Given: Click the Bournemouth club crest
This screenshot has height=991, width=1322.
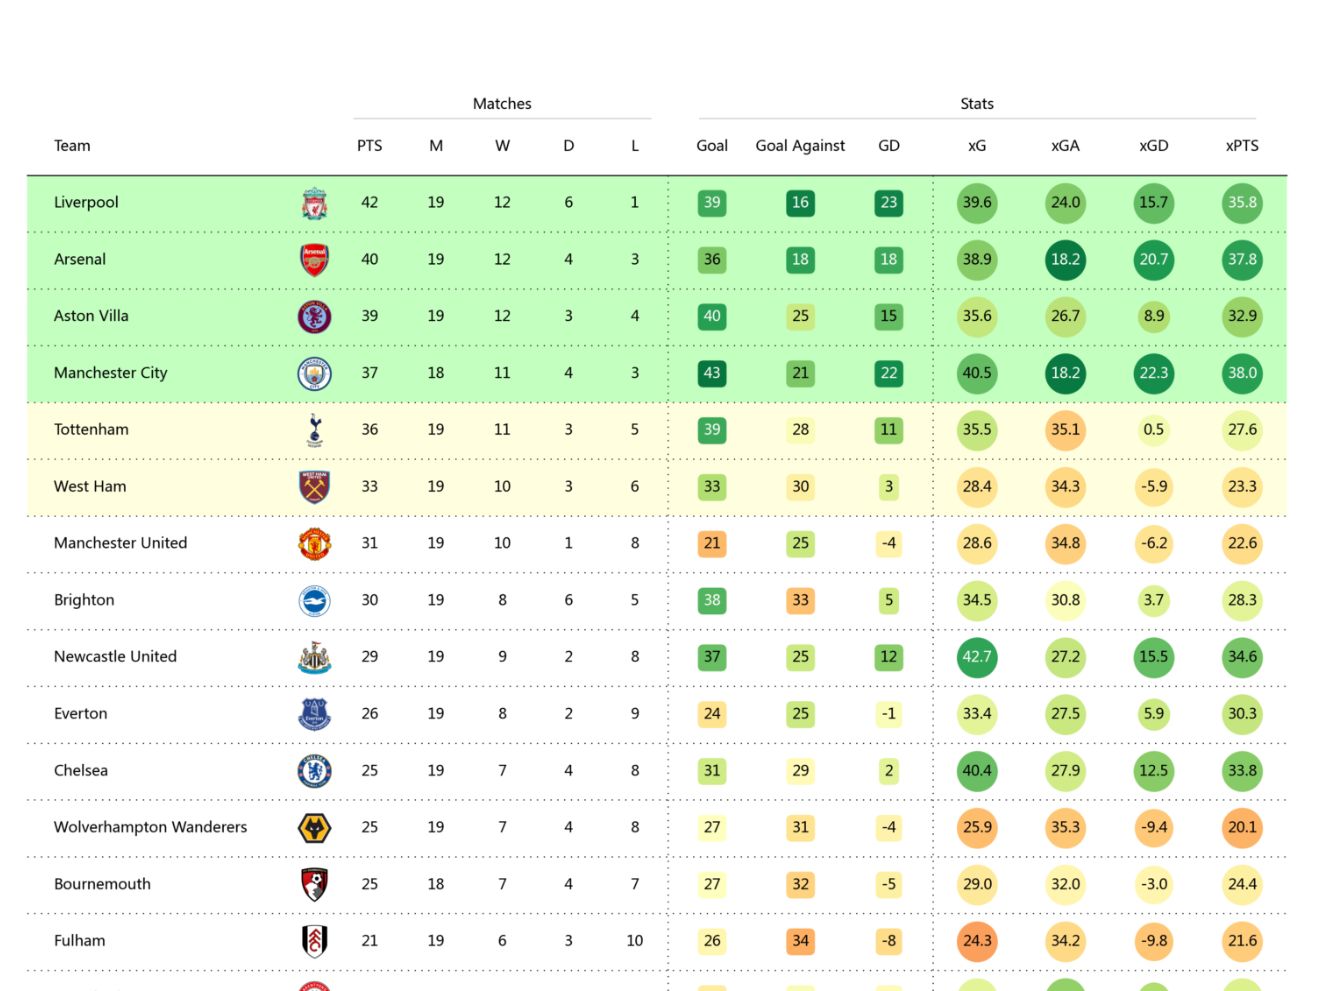Looking at the screenshot, I should coord(314,884).
